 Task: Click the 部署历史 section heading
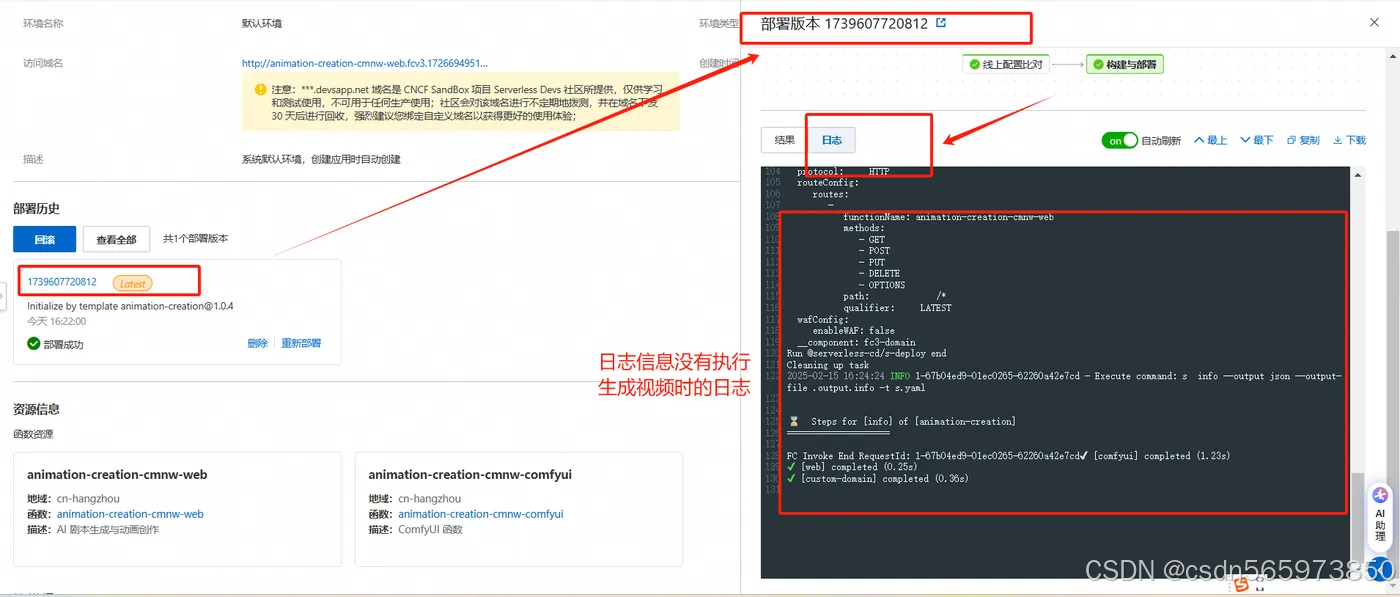[x=37, y=208]
